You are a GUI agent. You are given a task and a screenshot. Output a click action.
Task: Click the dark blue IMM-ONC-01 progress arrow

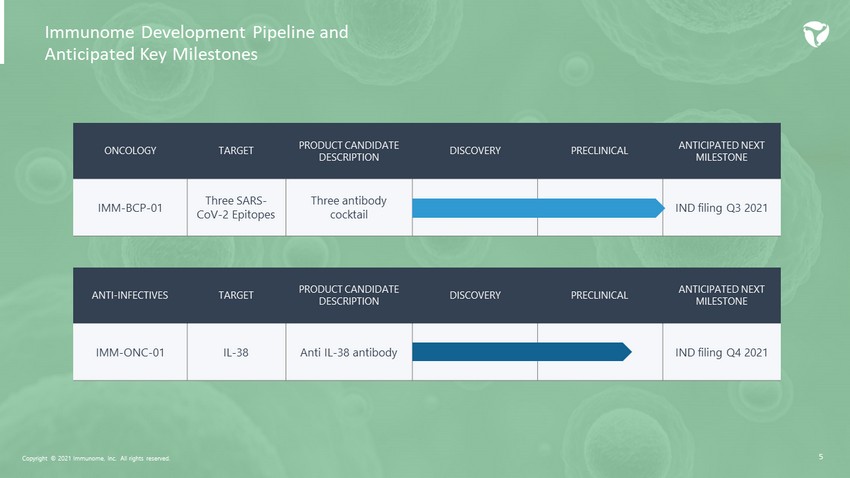[x=520, y=352]
